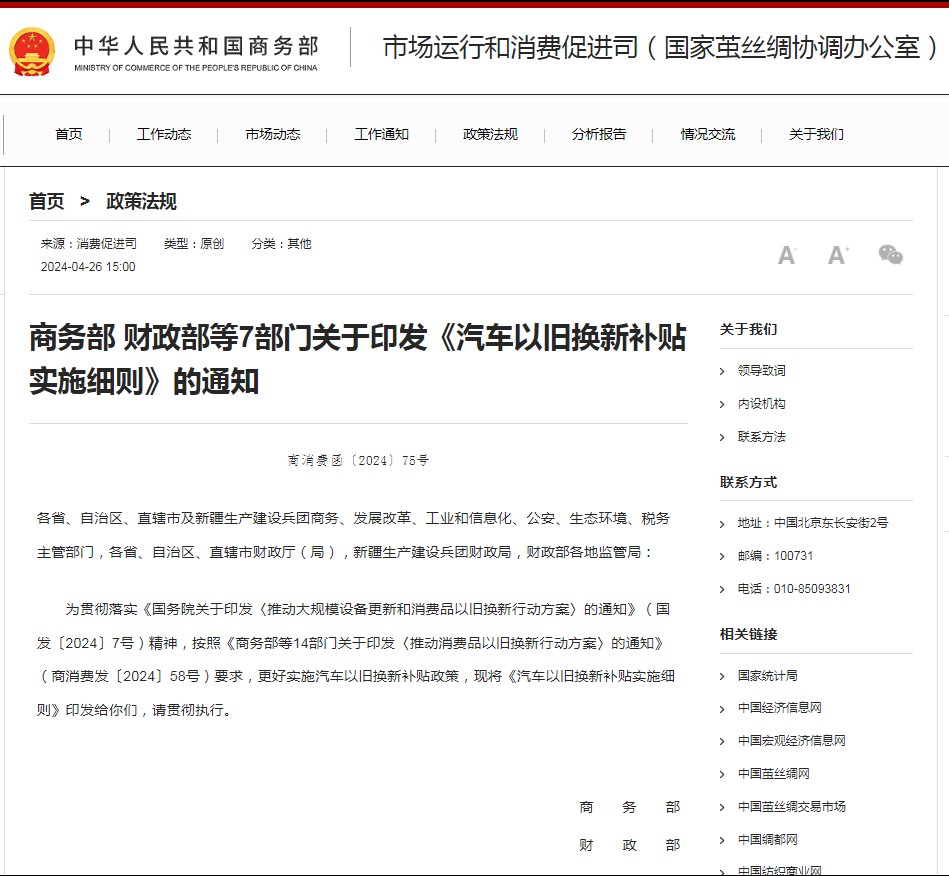Open the 情况交流 navigation tab
The image size is (949, 876).
click(708, 134)
